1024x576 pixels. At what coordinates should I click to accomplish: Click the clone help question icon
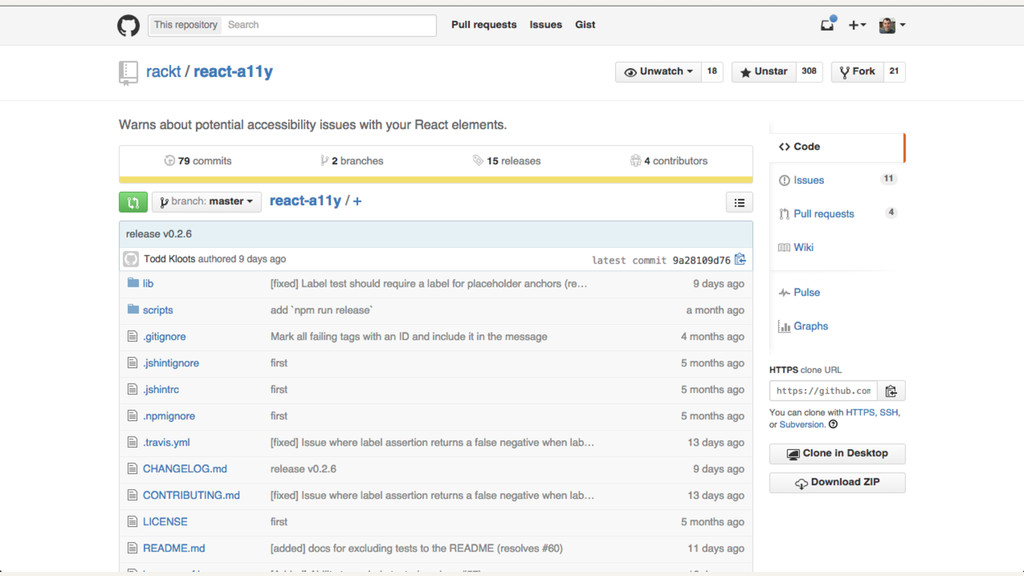click(x=833, y=424)
